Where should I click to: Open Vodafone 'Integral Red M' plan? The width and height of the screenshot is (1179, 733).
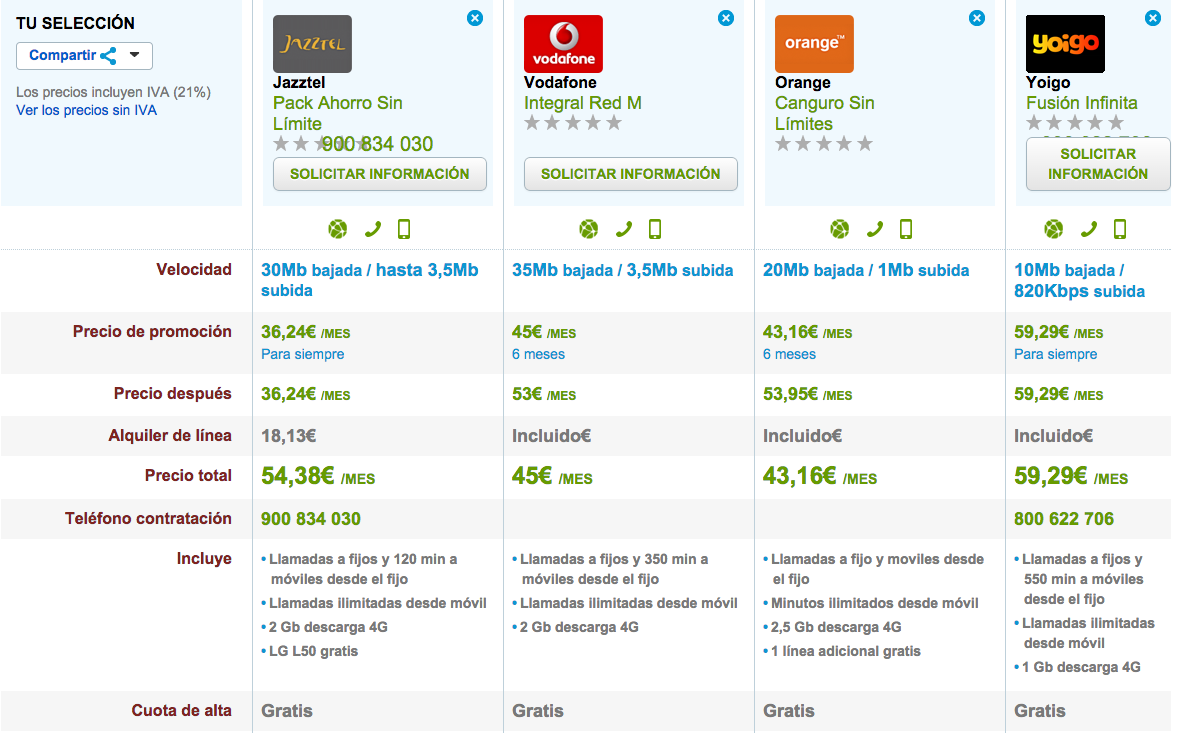[x=583, y=103]
